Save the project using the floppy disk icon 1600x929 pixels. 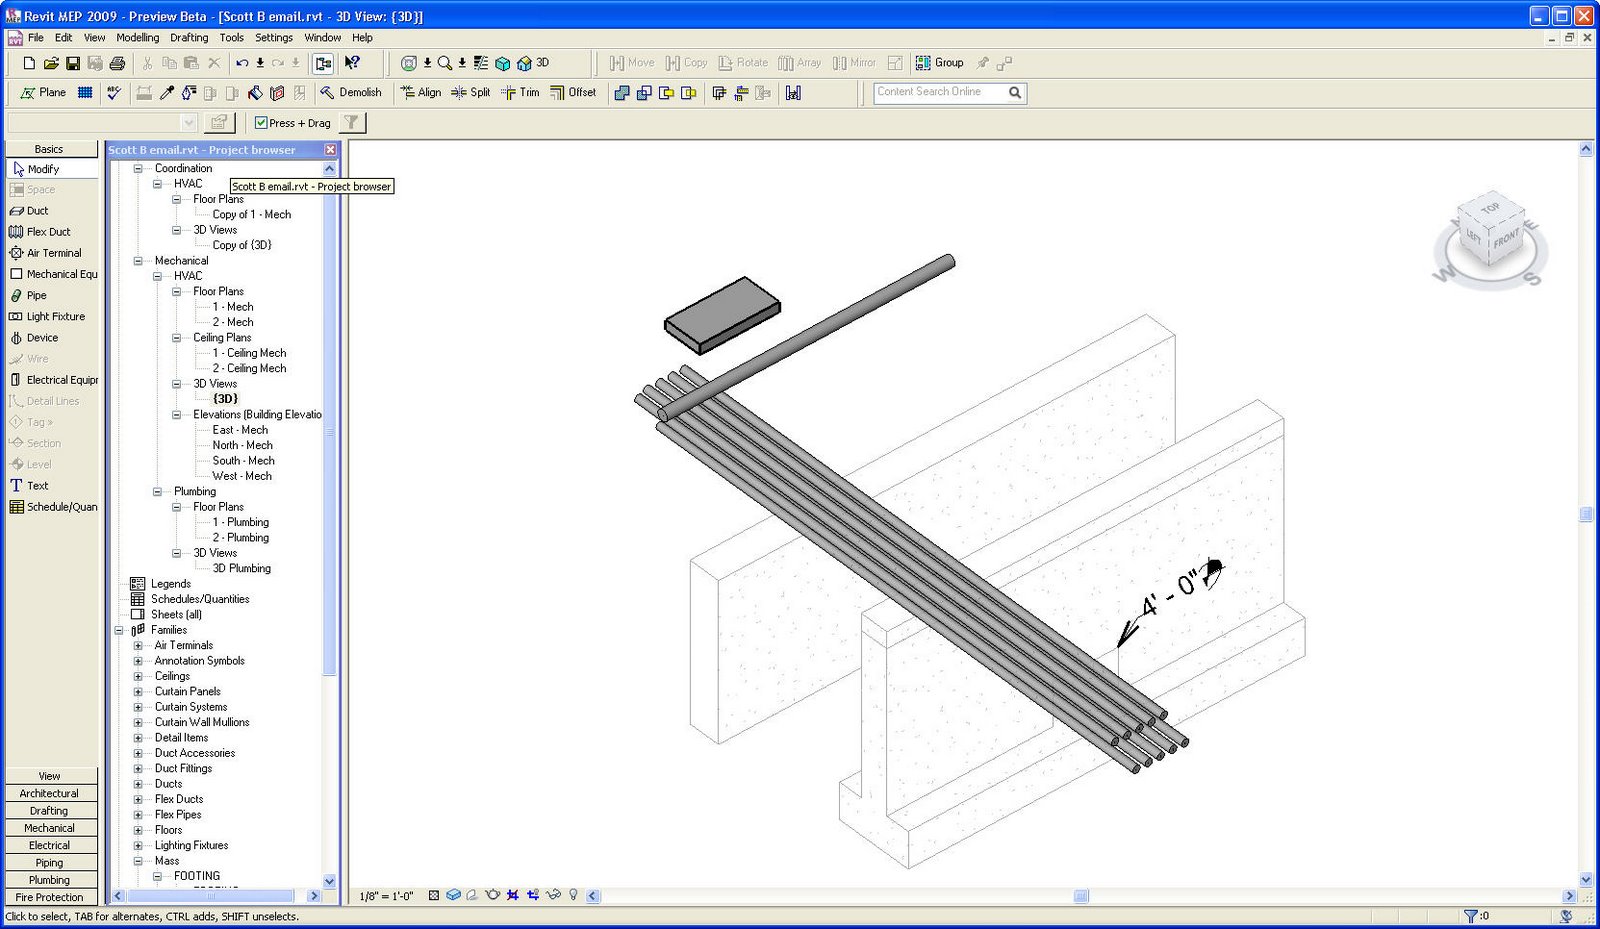[x=73, y=63]
